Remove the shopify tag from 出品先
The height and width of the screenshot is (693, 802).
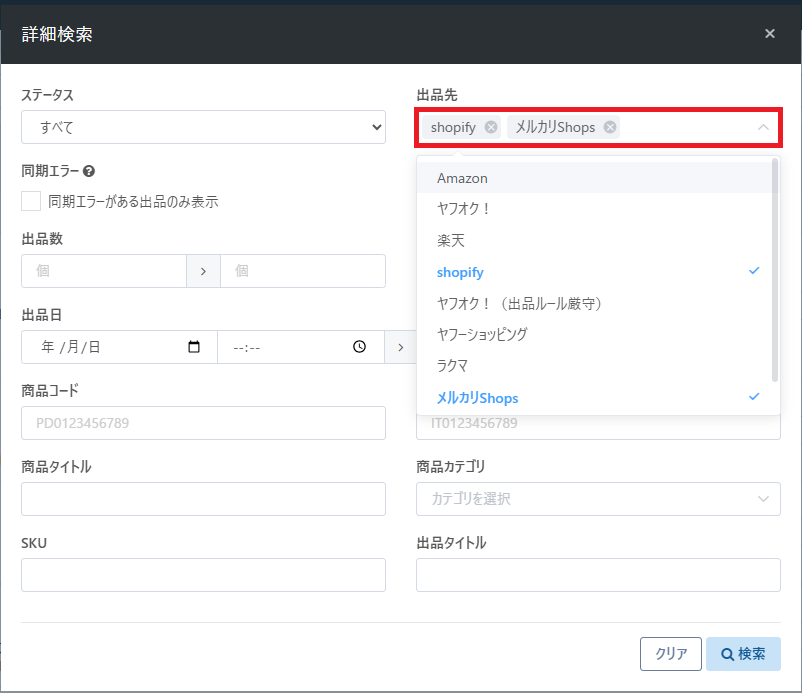(x=491, y=127)
